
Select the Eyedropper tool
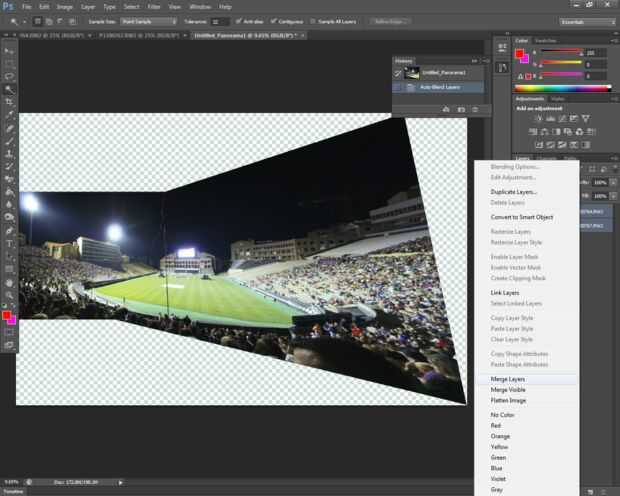coord(9,115)
